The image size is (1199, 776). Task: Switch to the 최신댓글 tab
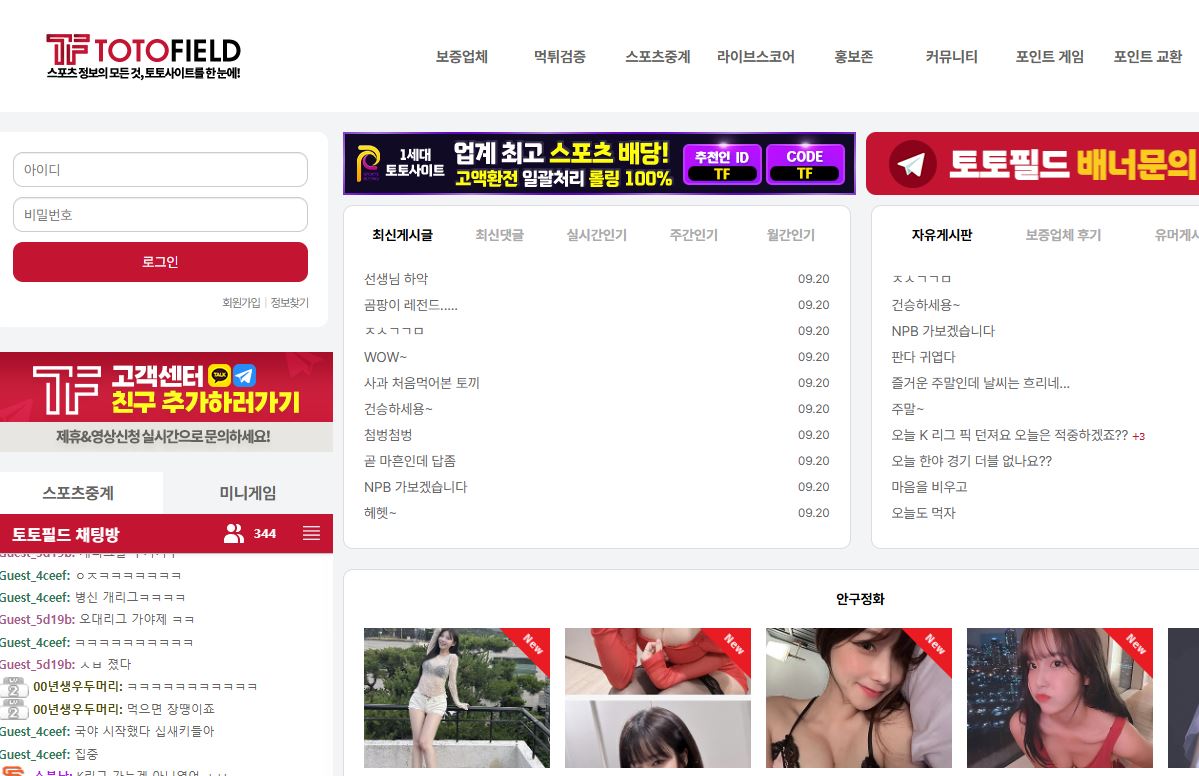tap(499, 235)
